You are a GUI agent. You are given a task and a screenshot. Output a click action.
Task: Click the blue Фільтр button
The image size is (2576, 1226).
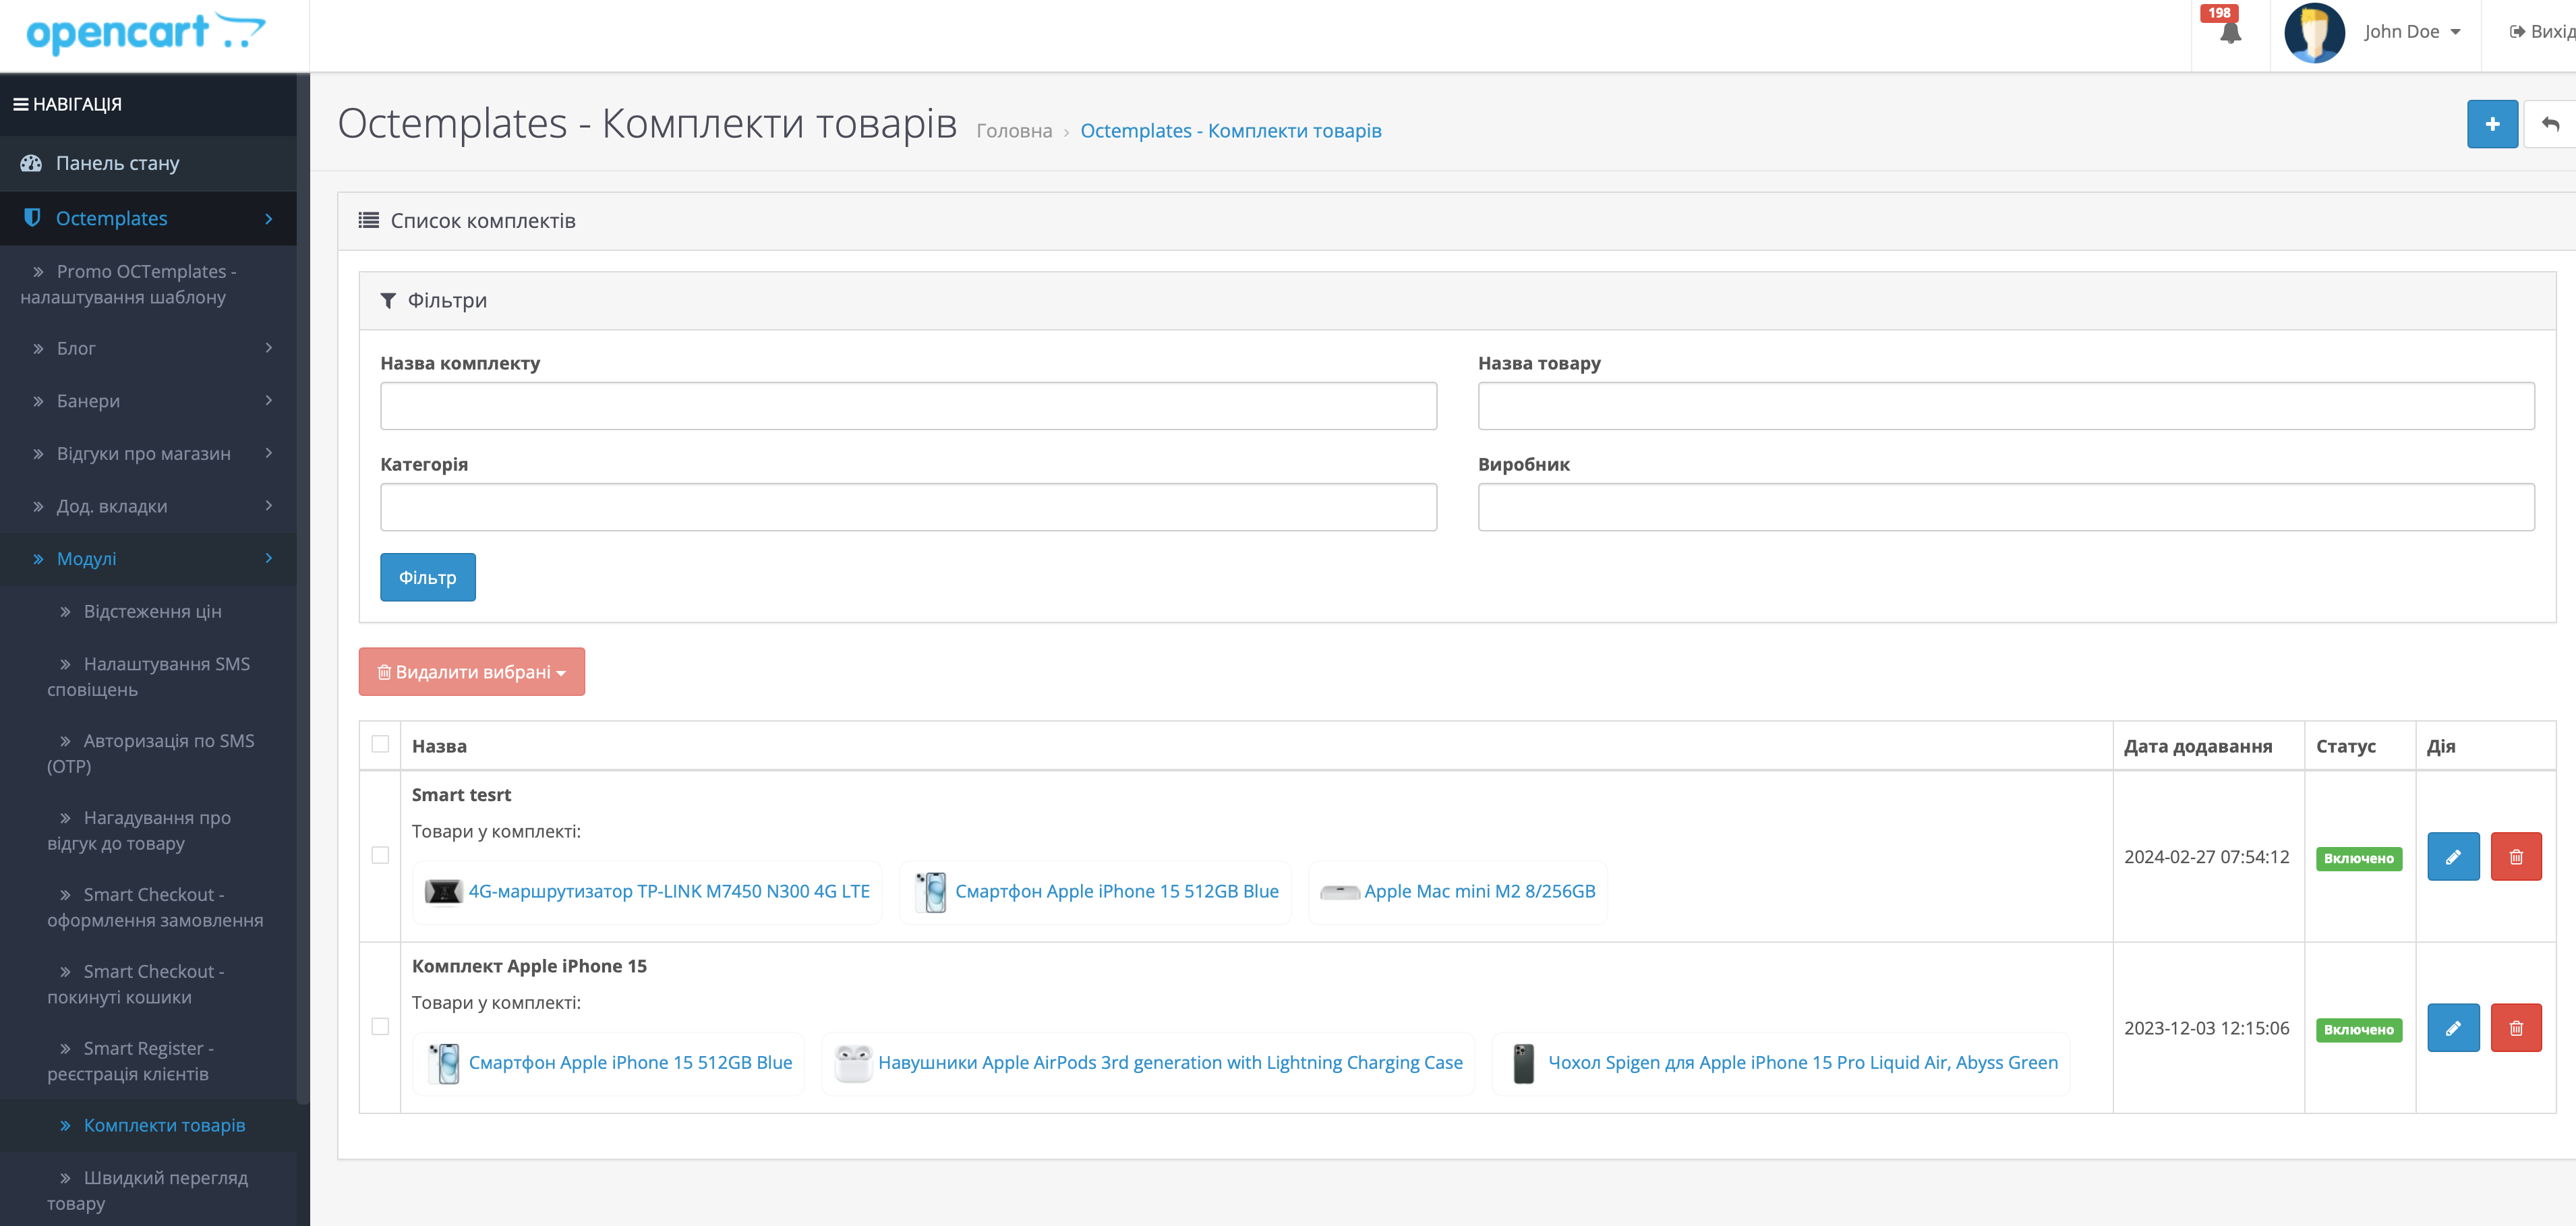[x=427, y=577]
